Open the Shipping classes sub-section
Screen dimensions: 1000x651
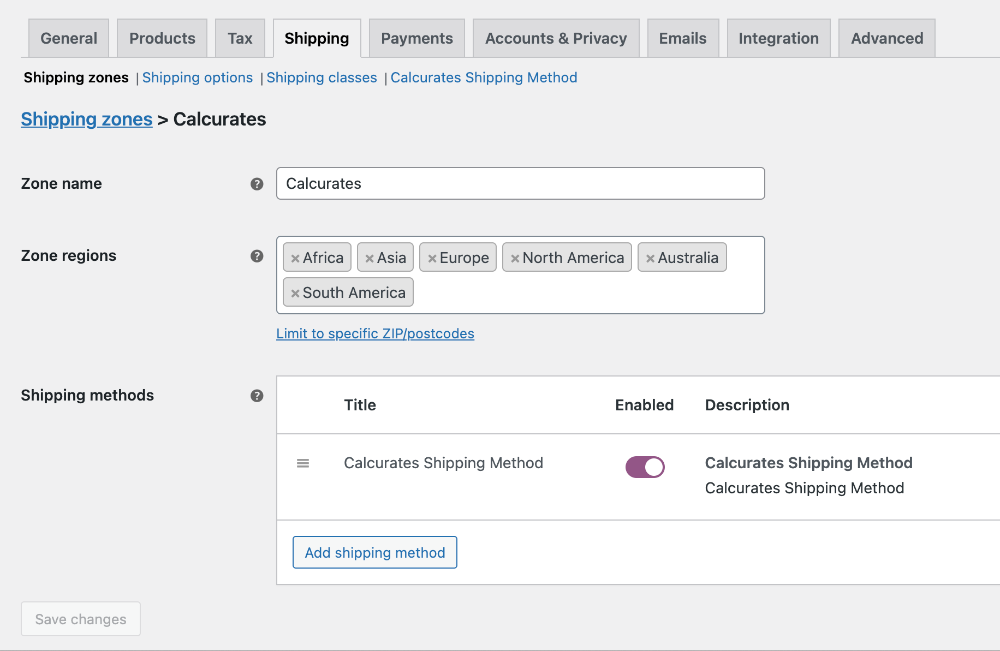[322, 78]
